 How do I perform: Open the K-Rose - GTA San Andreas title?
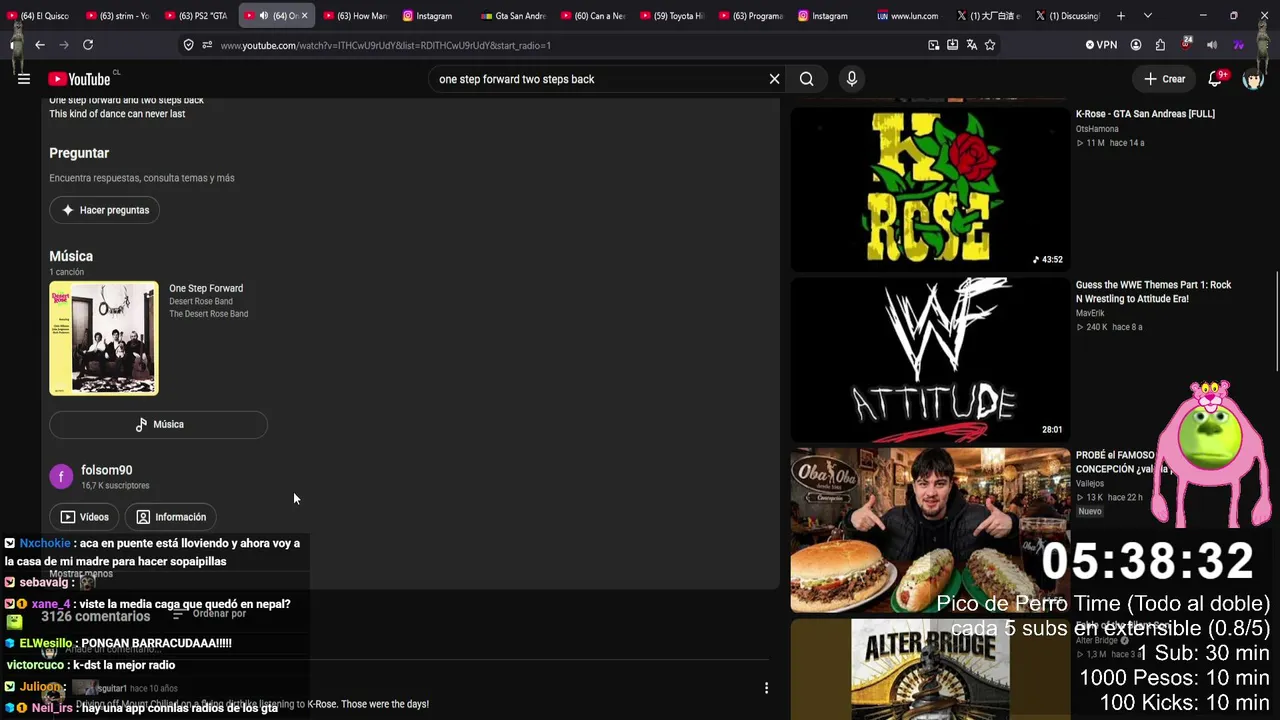(x=1145, y=114)
